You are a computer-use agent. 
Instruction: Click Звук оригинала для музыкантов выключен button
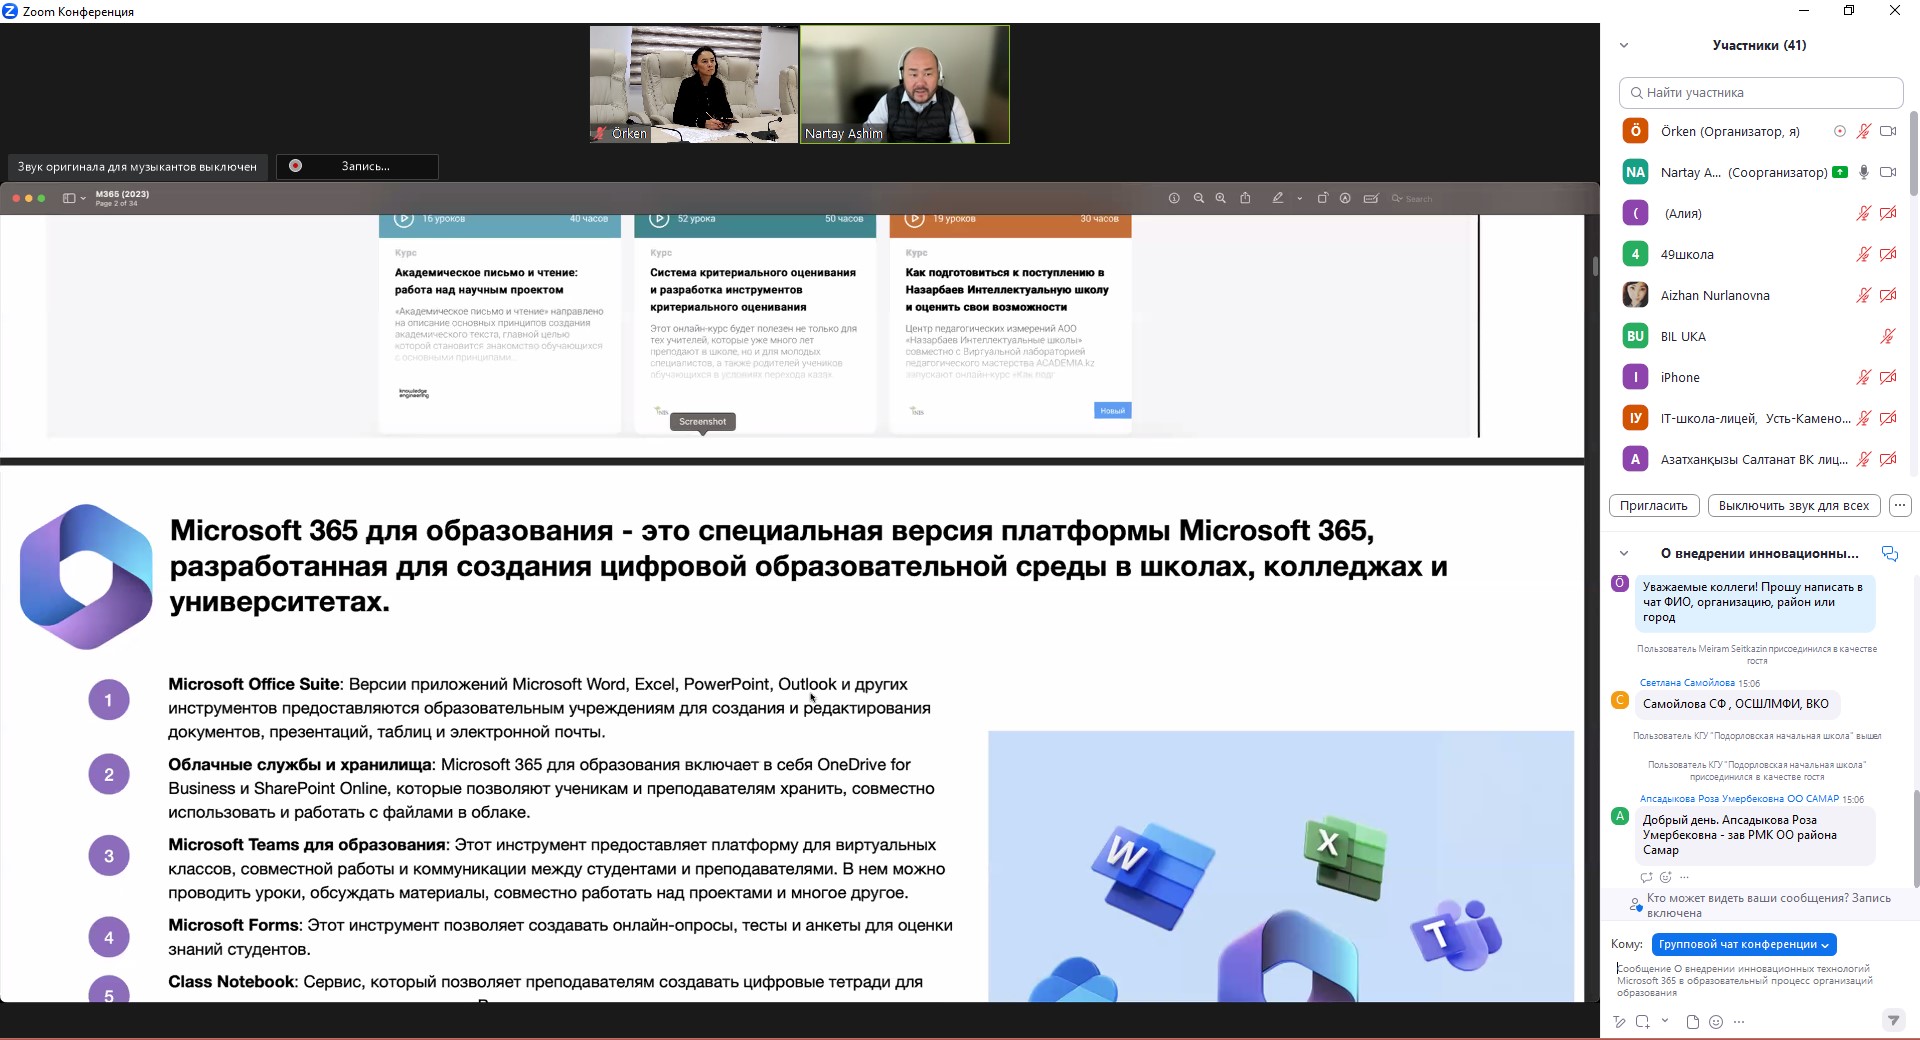tap(137, 167)
